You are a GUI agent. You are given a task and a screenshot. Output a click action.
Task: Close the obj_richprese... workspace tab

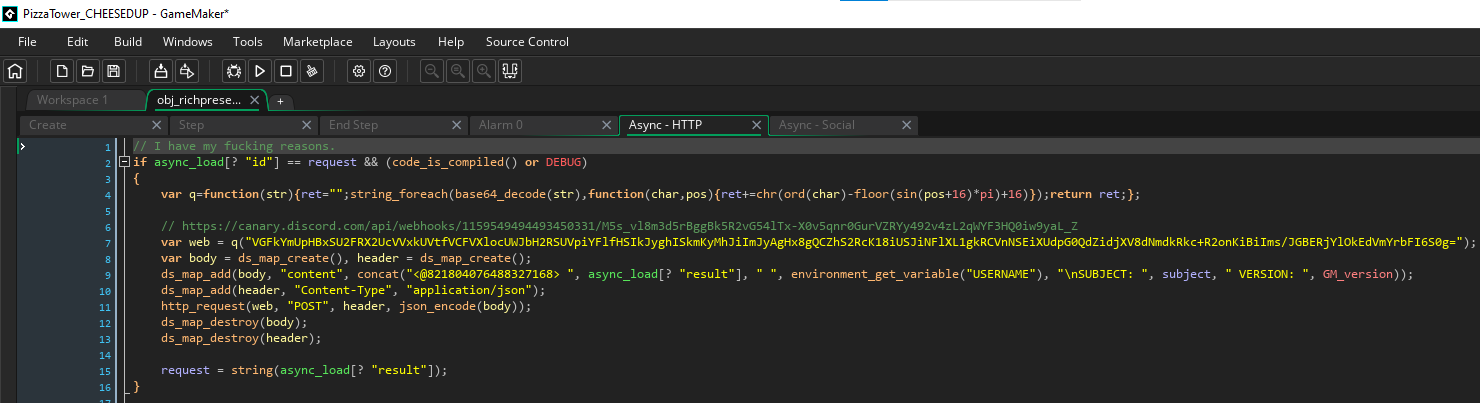[255, 100]
